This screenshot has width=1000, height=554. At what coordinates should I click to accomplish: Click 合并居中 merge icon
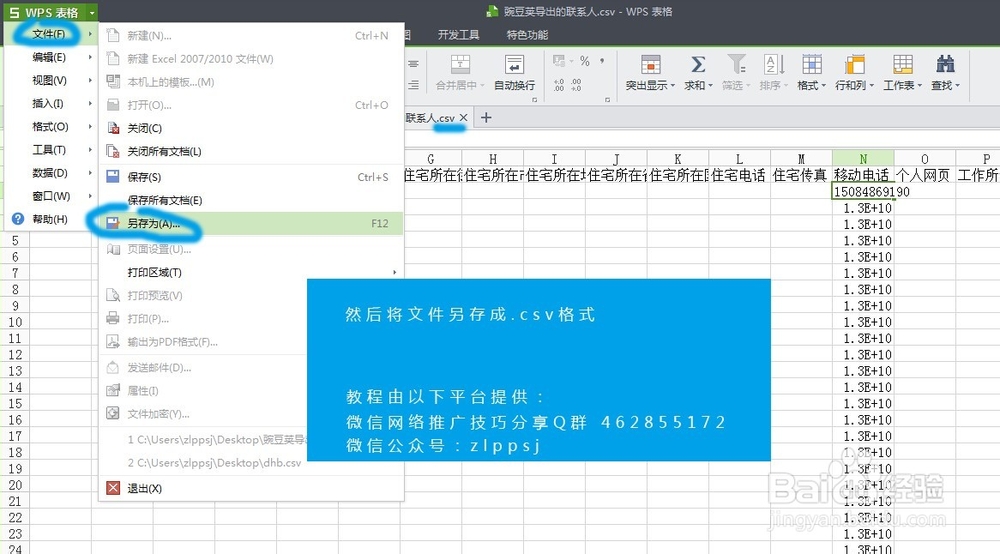460,65
